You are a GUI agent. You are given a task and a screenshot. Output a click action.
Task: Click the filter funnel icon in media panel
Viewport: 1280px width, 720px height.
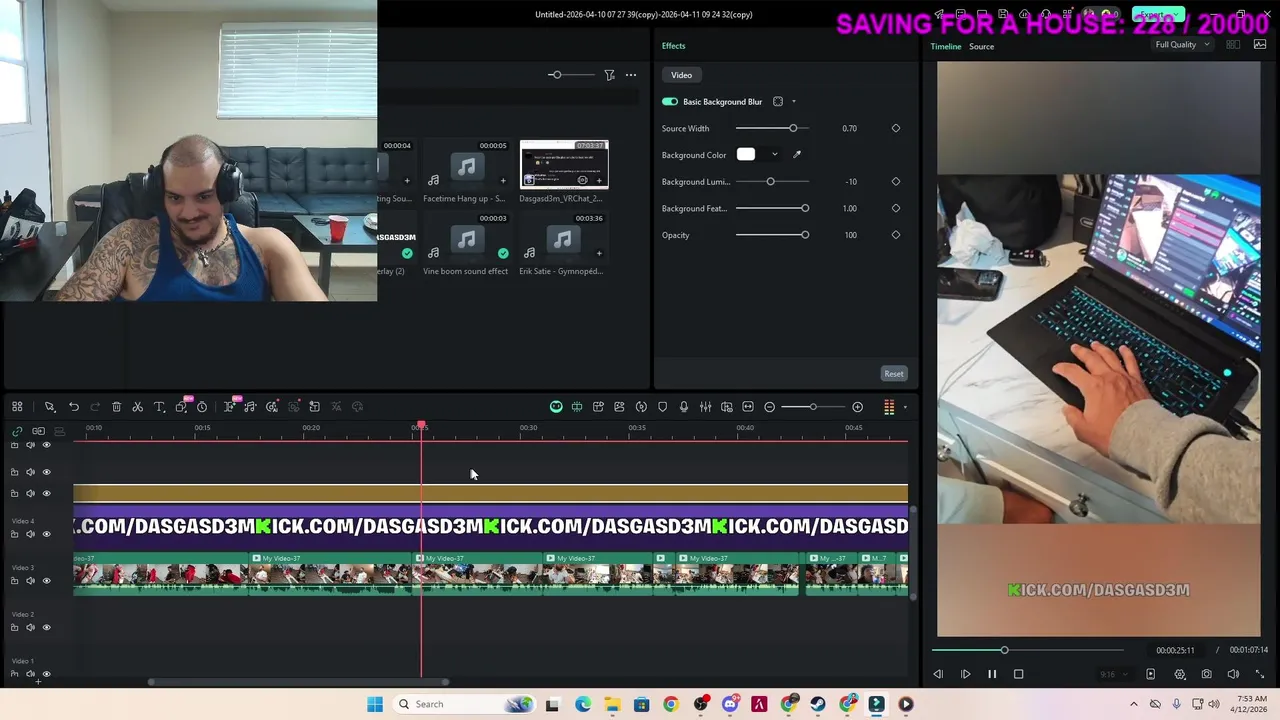click(609, 75)
